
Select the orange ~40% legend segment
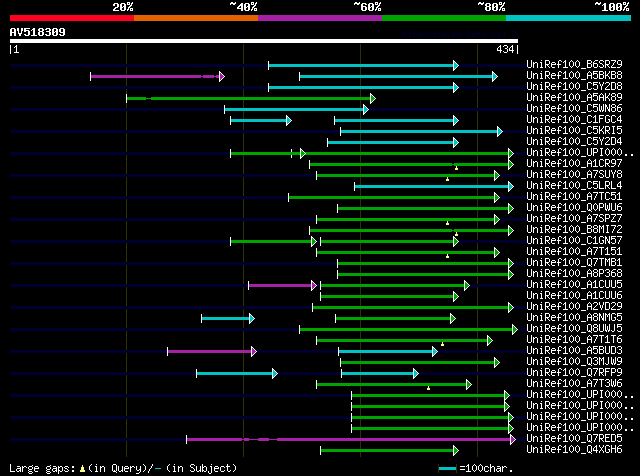pyautogui.click(x=196, y=18)
